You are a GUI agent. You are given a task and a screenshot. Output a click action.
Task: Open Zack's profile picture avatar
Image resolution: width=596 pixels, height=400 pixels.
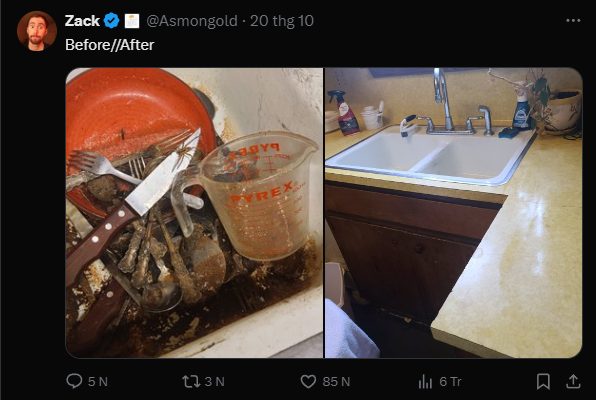click(37, 31)
